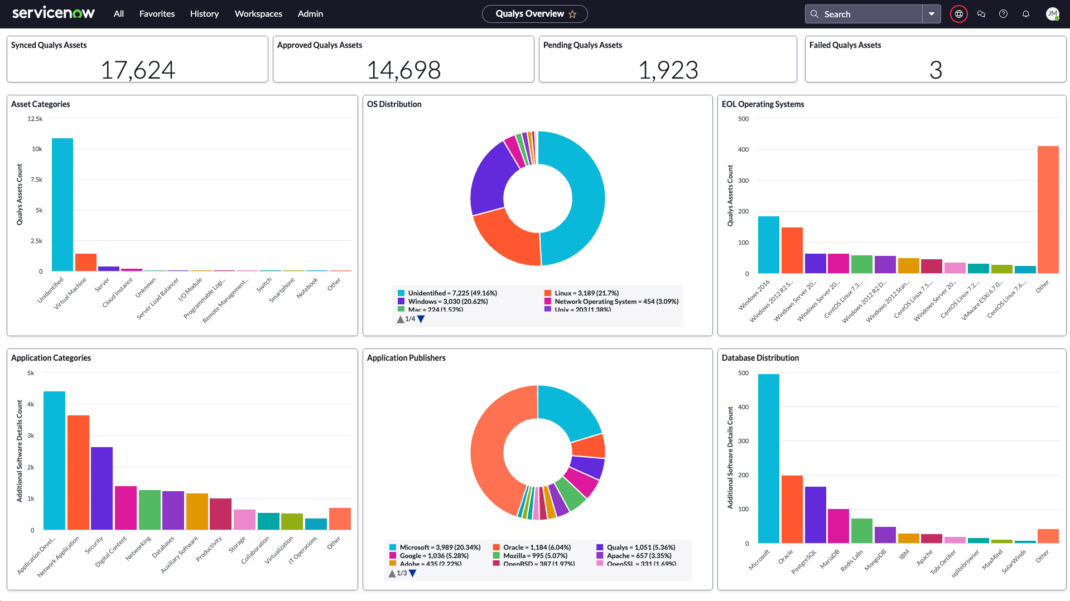
Task: Open the notifications bell
Action: coord(1027,14)
